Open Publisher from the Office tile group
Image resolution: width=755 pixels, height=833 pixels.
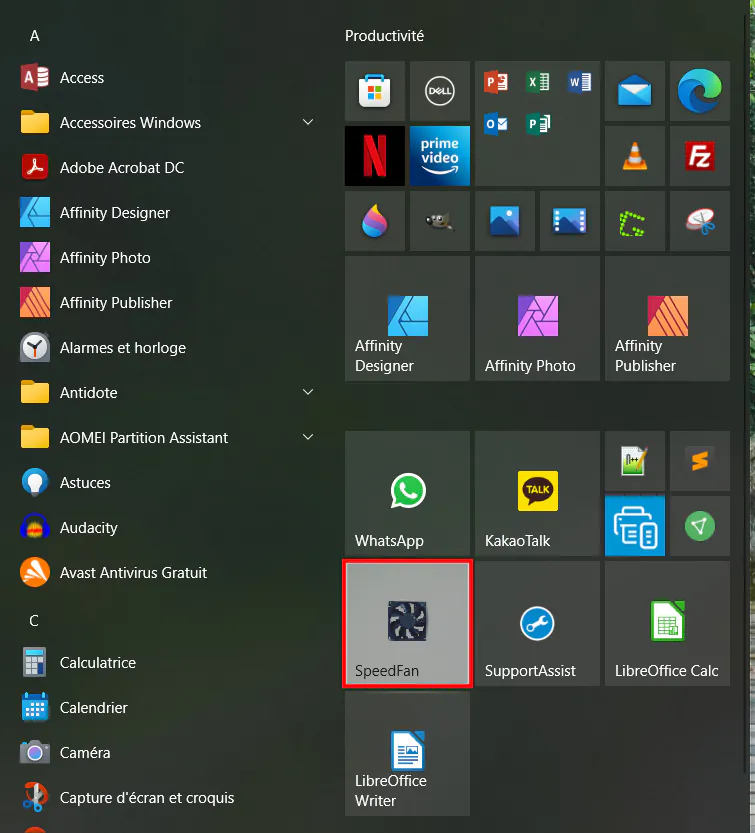click(x=538, y=124)
